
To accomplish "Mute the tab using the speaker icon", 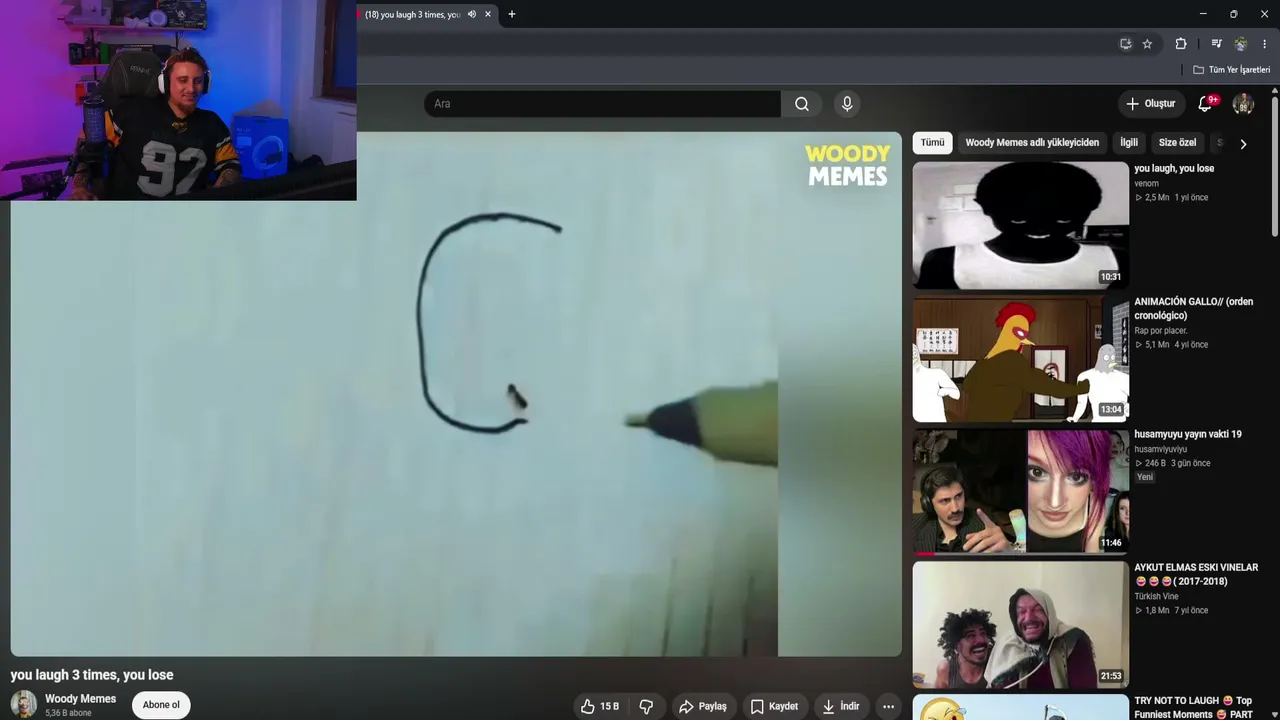I will pos(471,14).
